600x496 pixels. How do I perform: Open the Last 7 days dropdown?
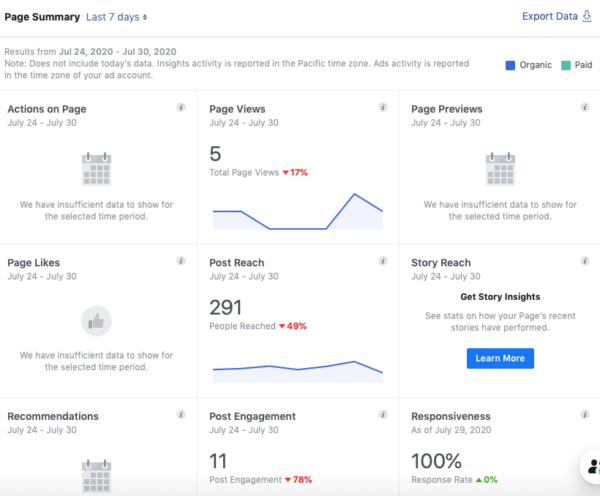coord(116,17)
